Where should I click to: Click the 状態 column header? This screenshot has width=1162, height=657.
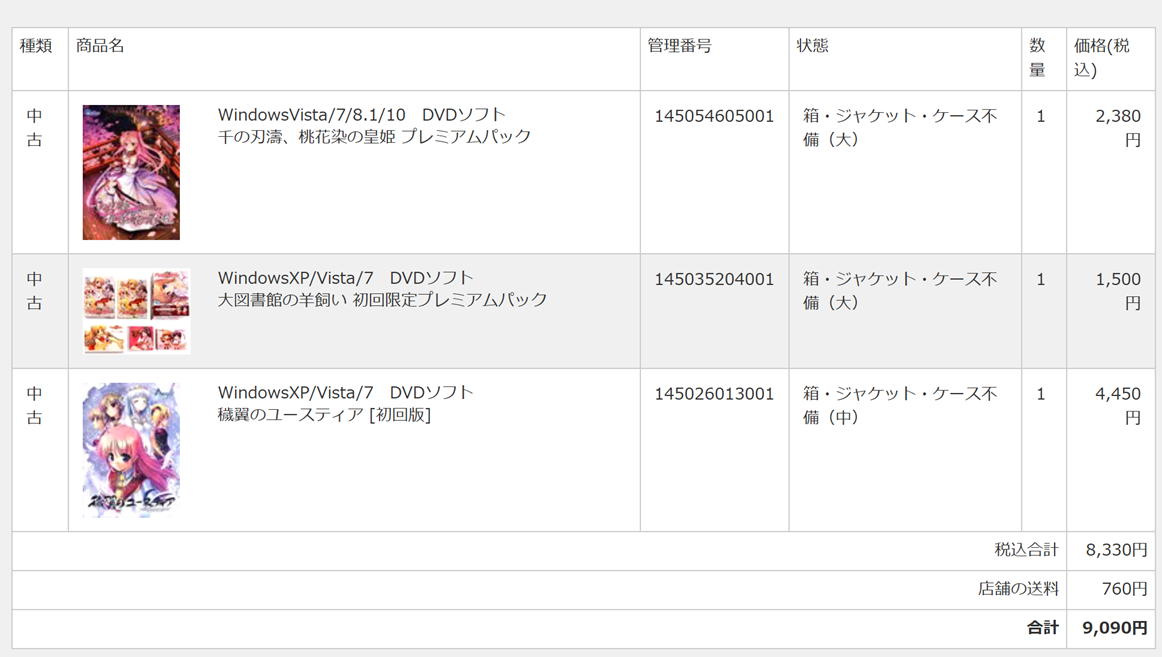(812, 46)
